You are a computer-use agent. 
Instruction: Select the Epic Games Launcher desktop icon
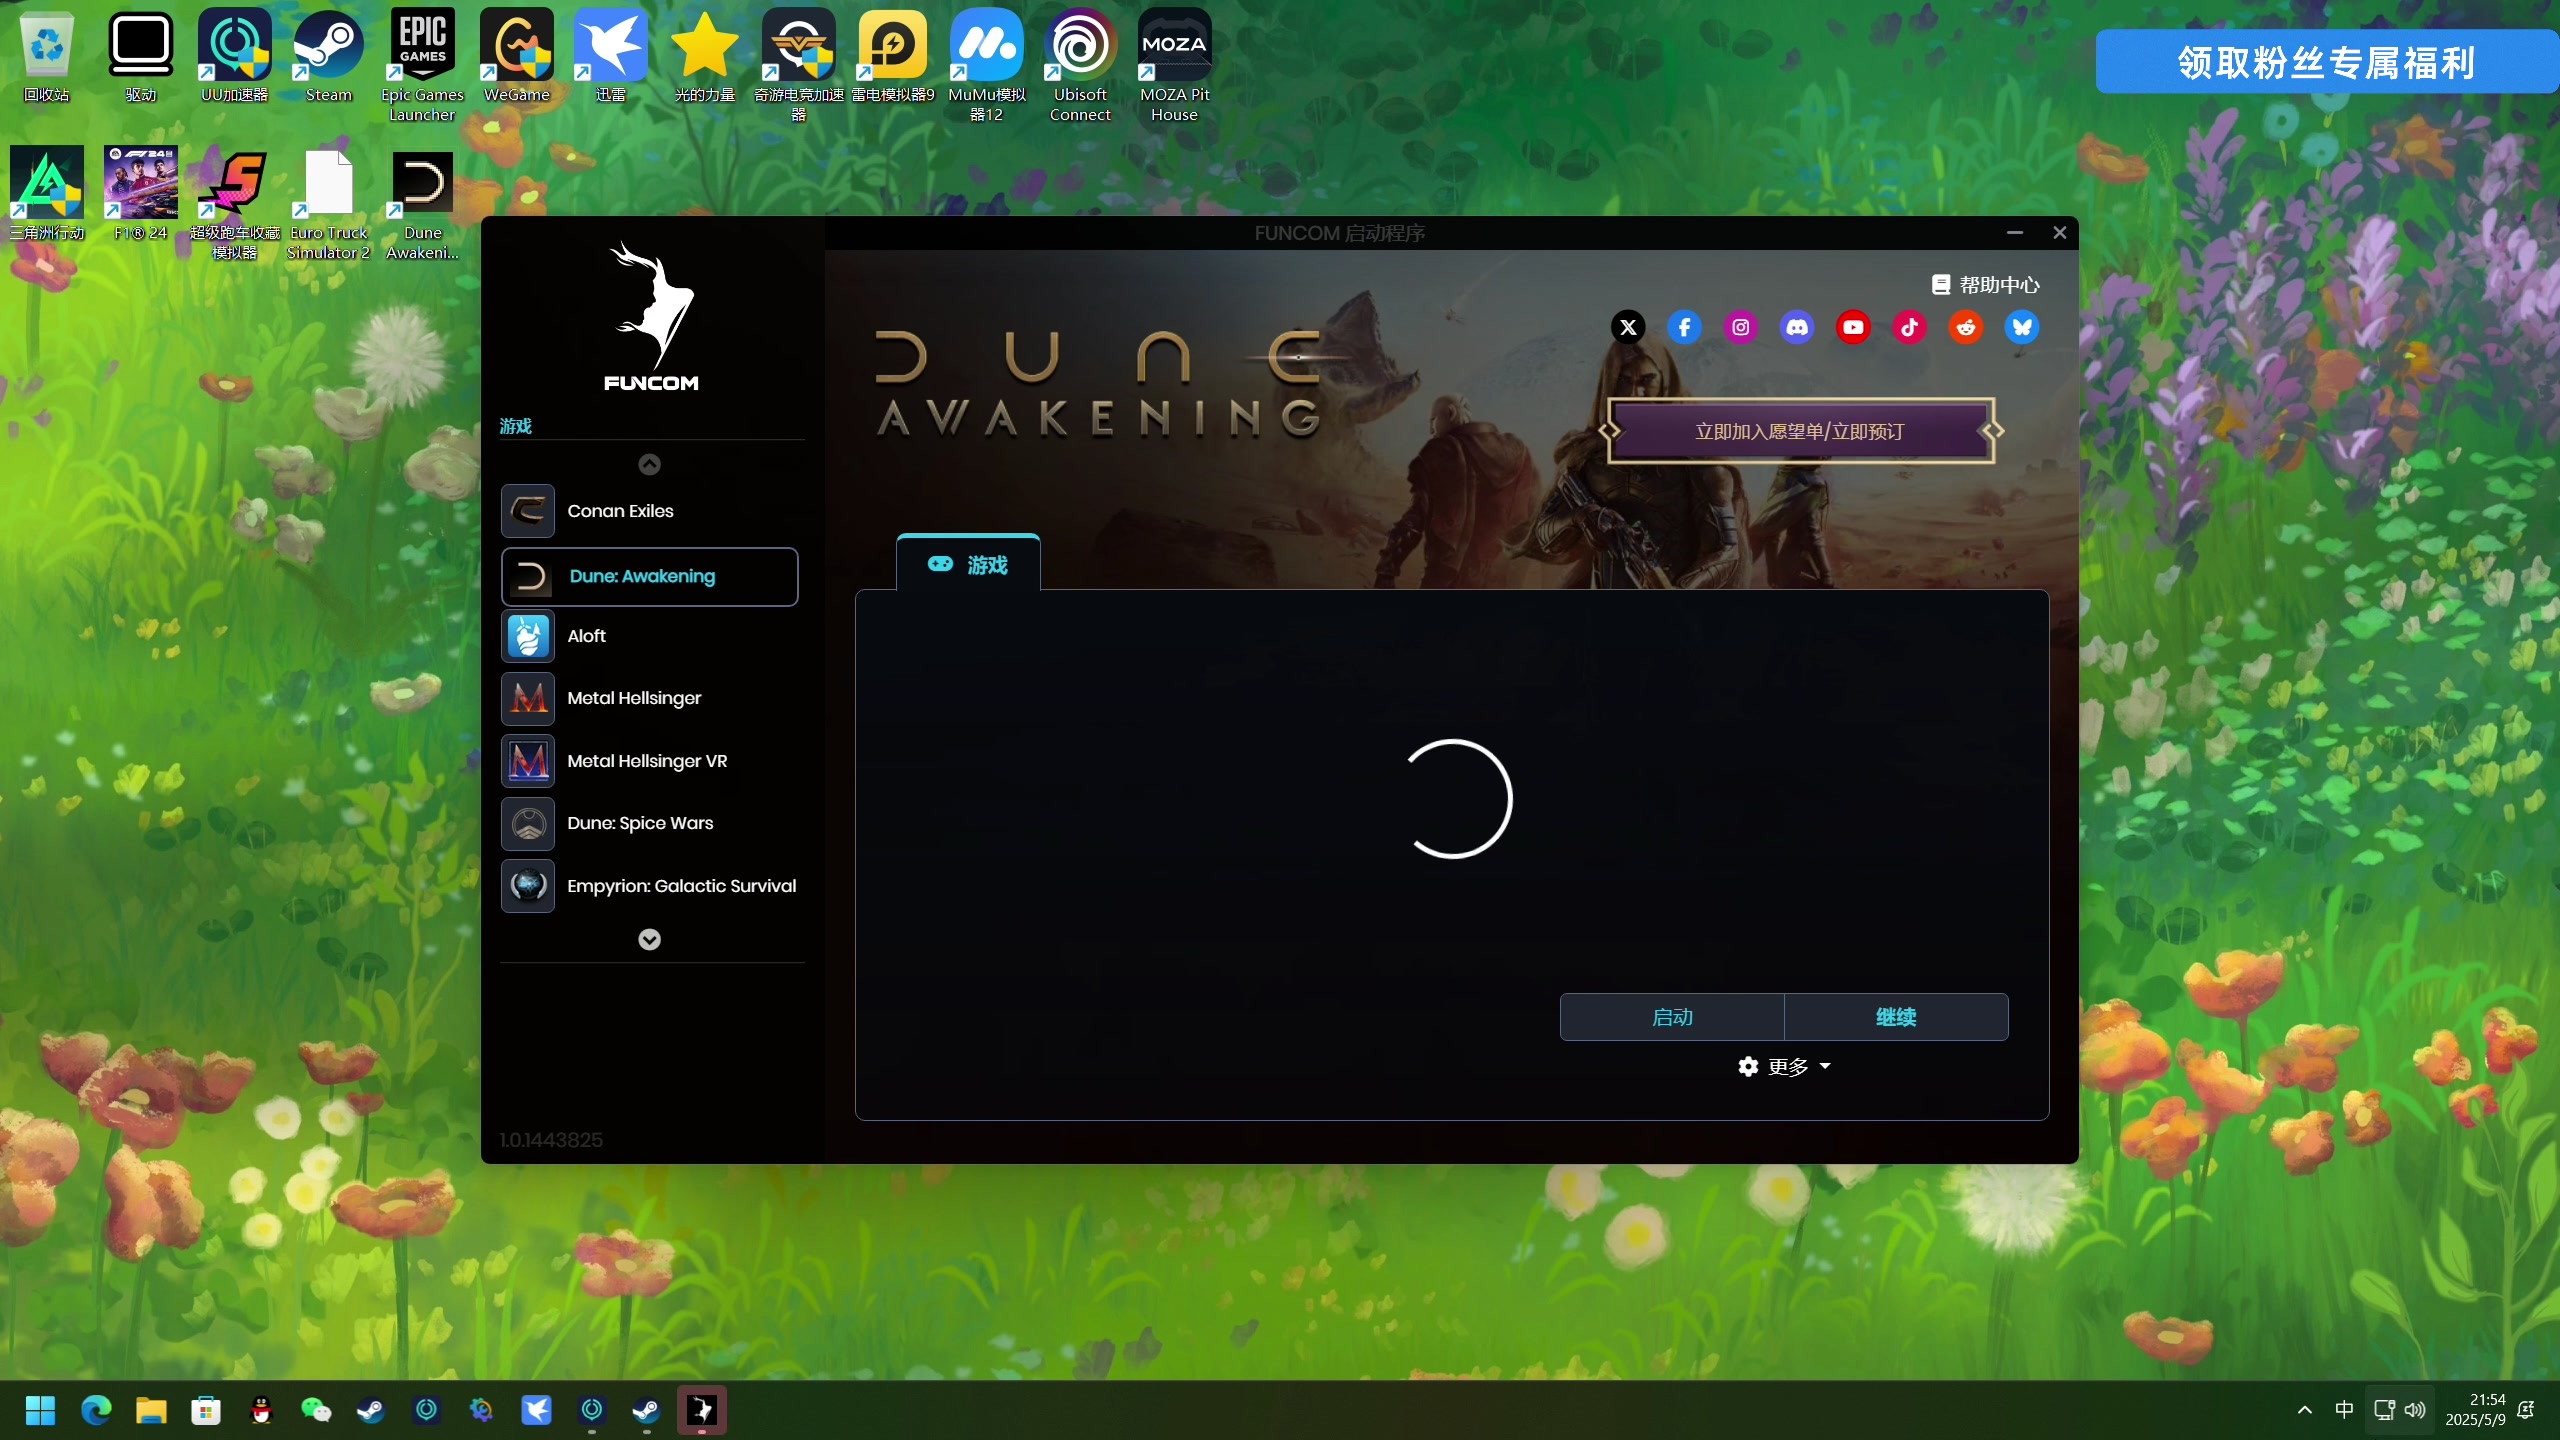(x=423, y=66)
